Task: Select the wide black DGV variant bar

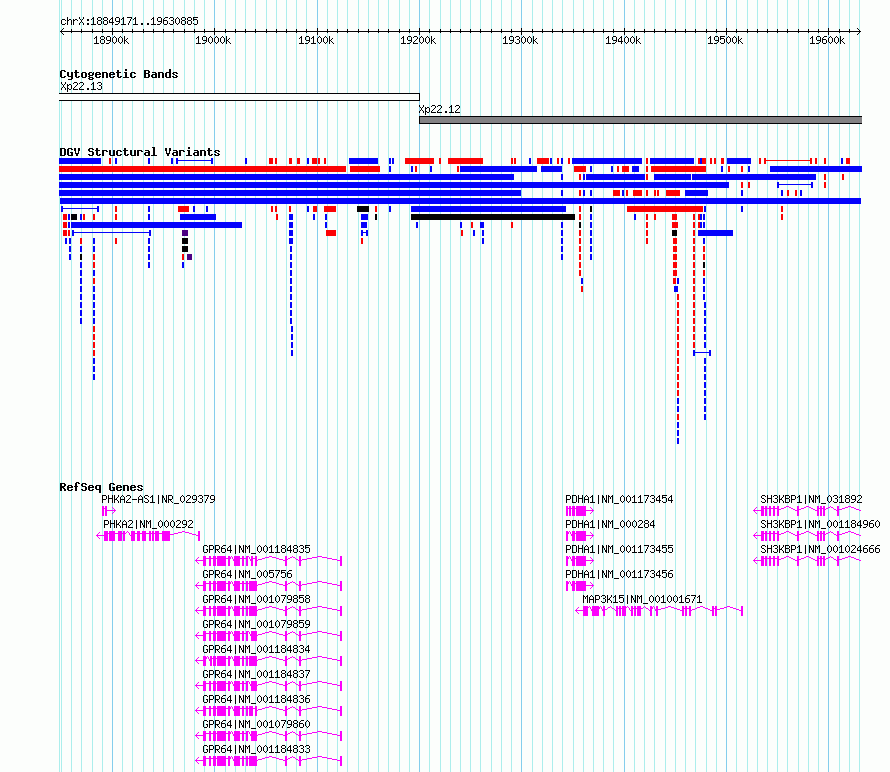Action: coord(493,217)
